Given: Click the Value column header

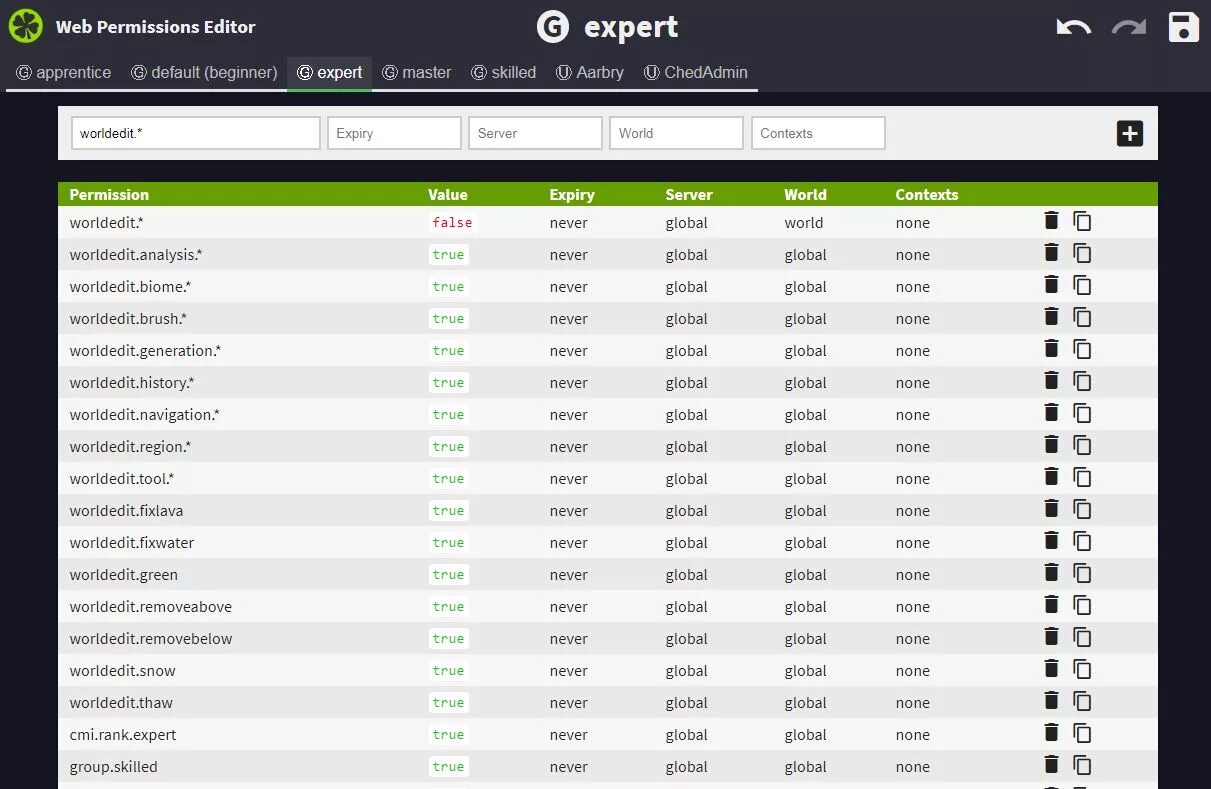Looking at the screenshot, I should [x=448, y=195].
